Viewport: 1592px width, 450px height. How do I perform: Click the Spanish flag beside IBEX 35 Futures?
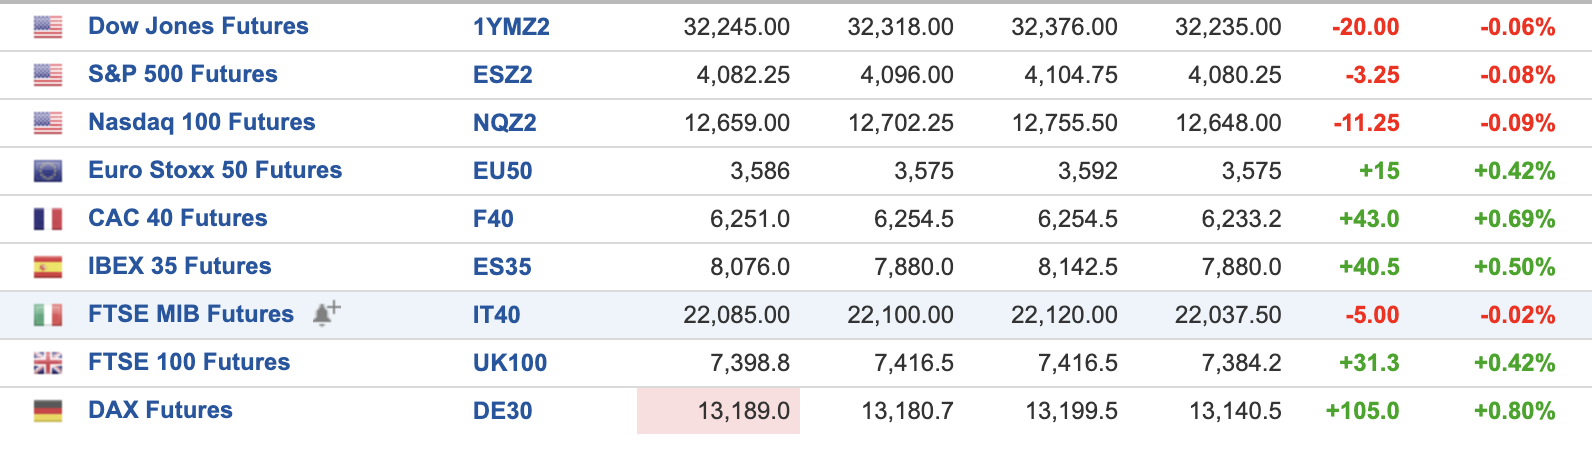point(48,267)
